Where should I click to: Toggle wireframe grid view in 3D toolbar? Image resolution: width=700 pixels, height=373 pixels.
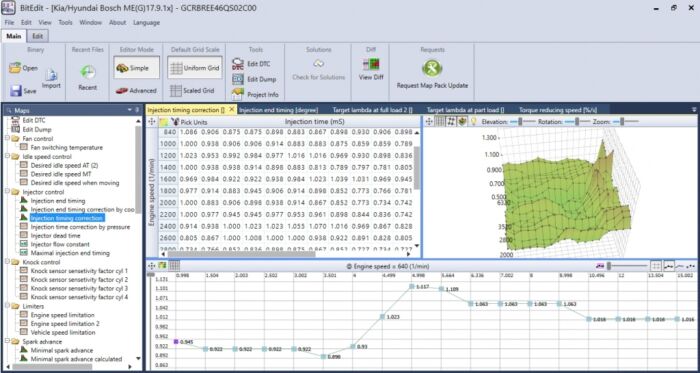(x=440, y=121)
